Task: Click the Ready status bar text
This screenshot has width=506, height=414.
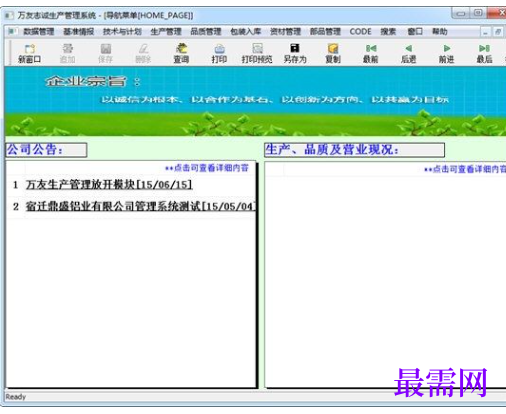Action: click(16, 397)
